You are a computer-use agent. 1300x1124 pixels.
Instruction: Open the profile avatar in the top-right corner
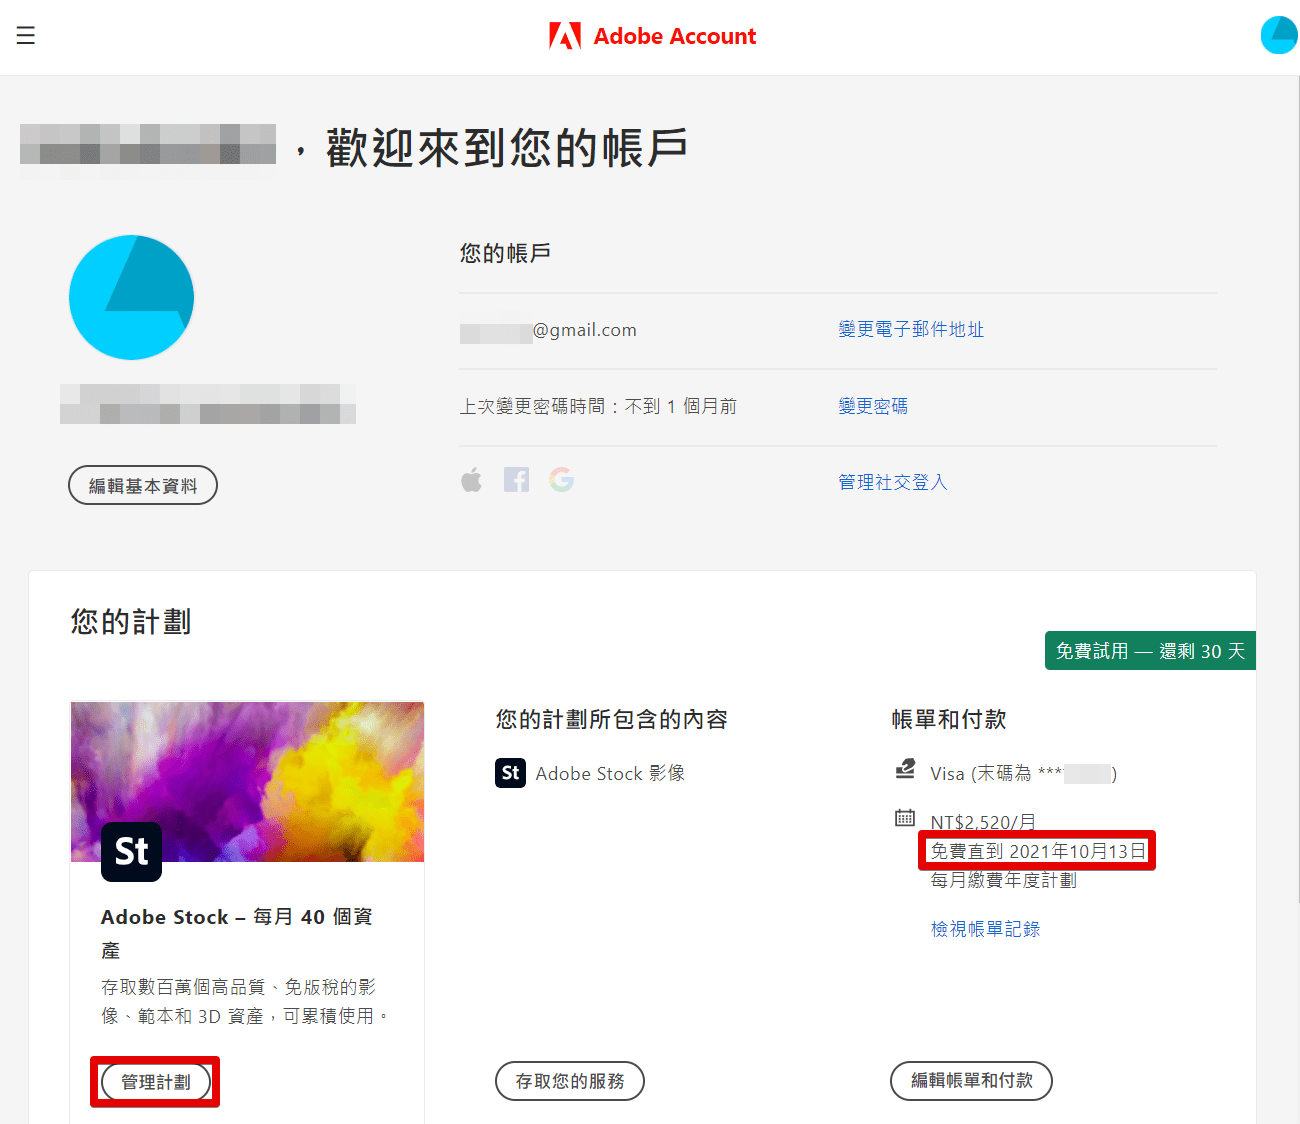(1279, 35)
